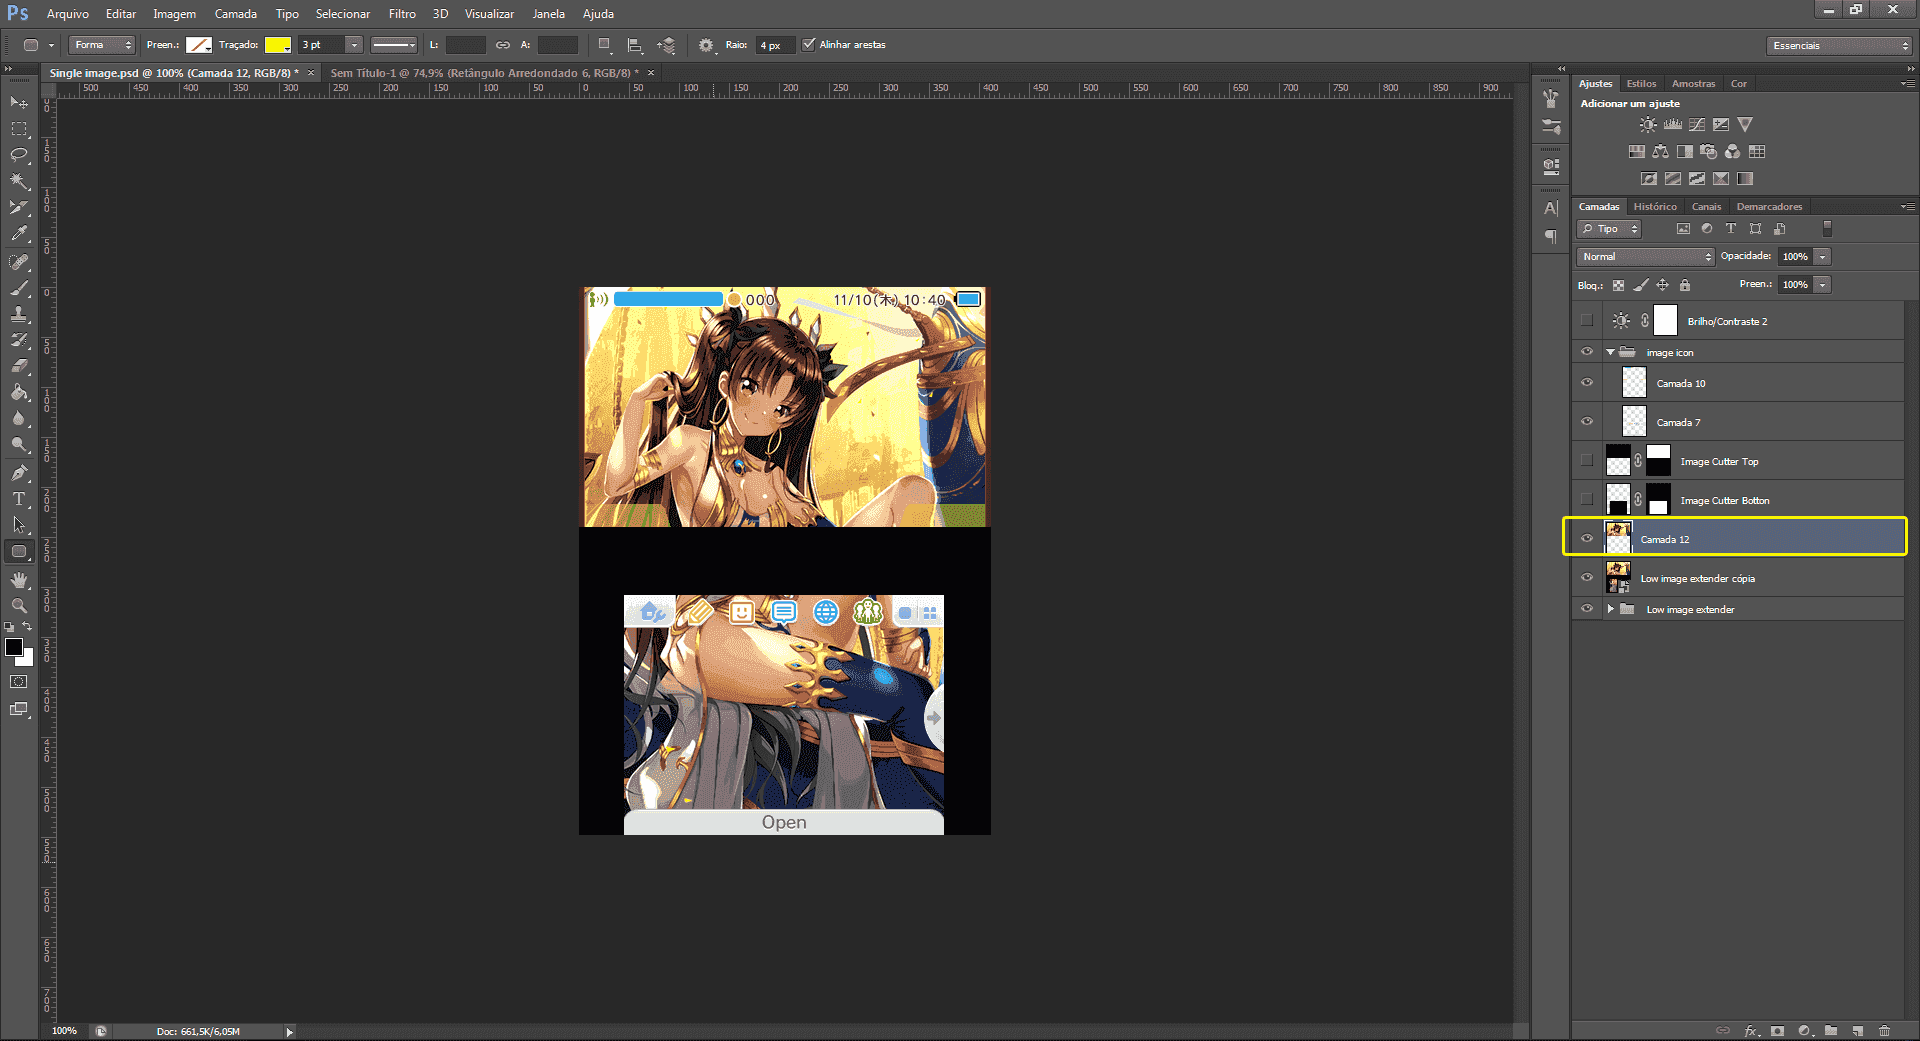The width and height of the screenshot is (1920, 1041).
Task: Open the yellow Traçado stroke color swatch
Action: pos(277,45)
